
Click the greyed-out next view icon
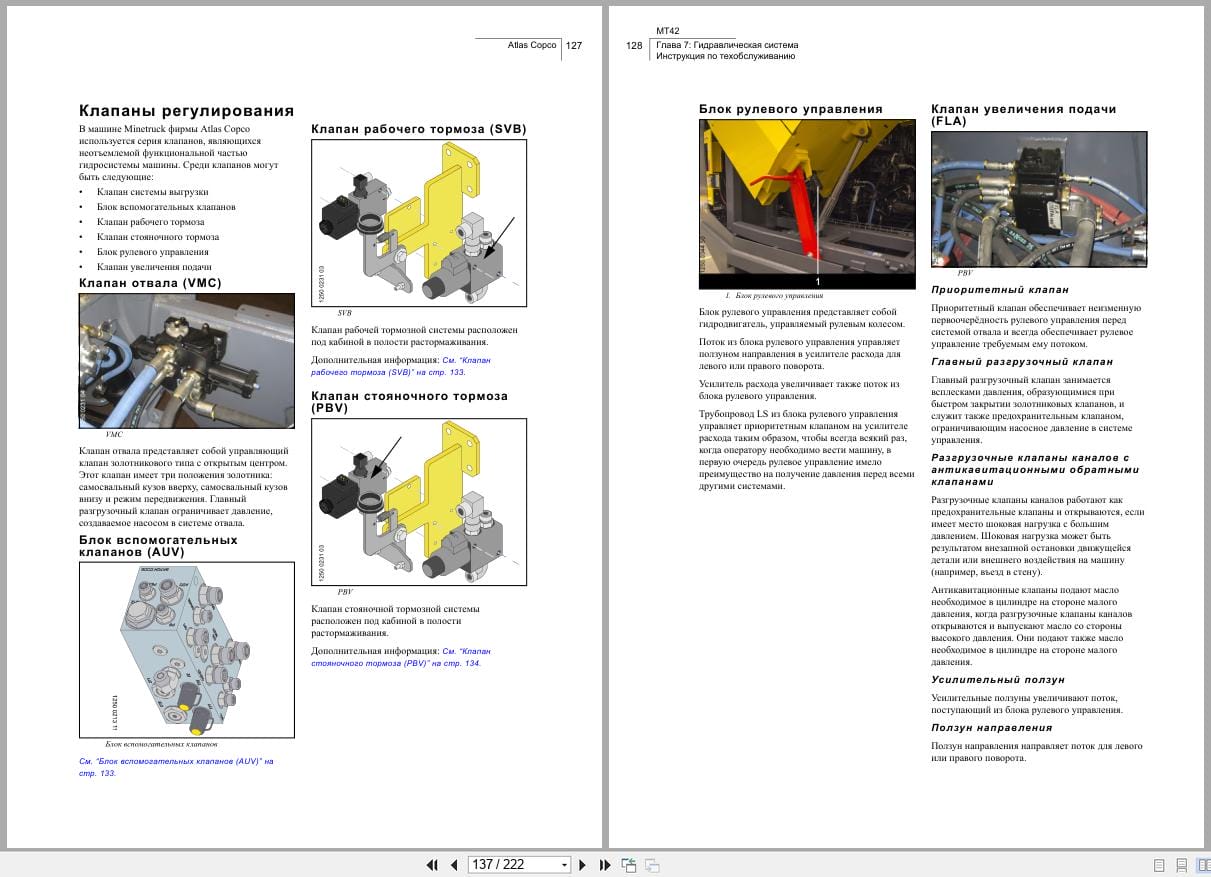click(x=651, y=865)
